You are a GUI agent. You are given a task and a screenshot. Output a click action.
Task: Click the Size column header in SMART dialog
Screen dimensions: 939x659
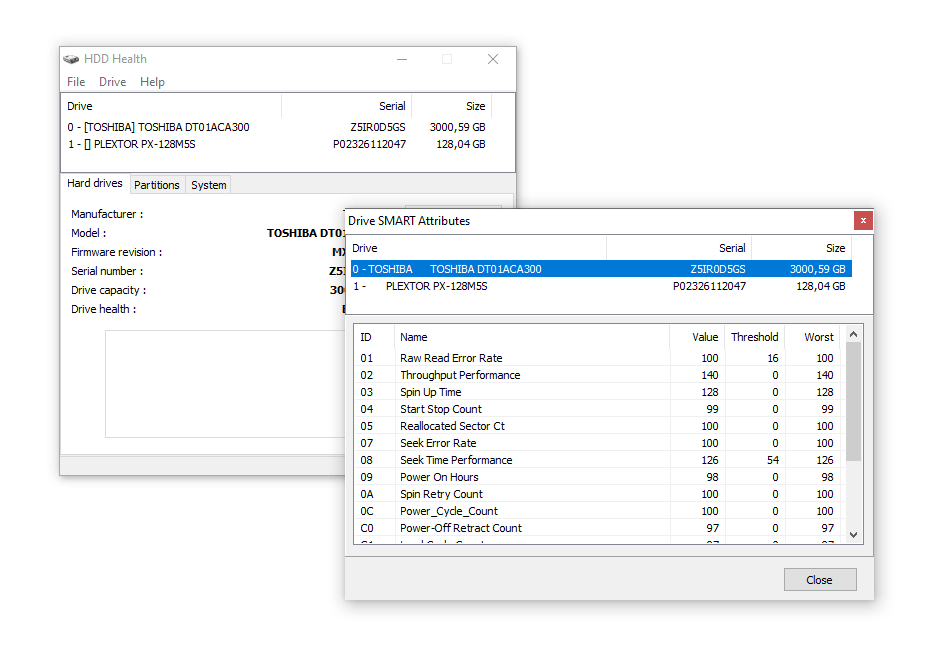pyautogui.click(x=802, y=248)
